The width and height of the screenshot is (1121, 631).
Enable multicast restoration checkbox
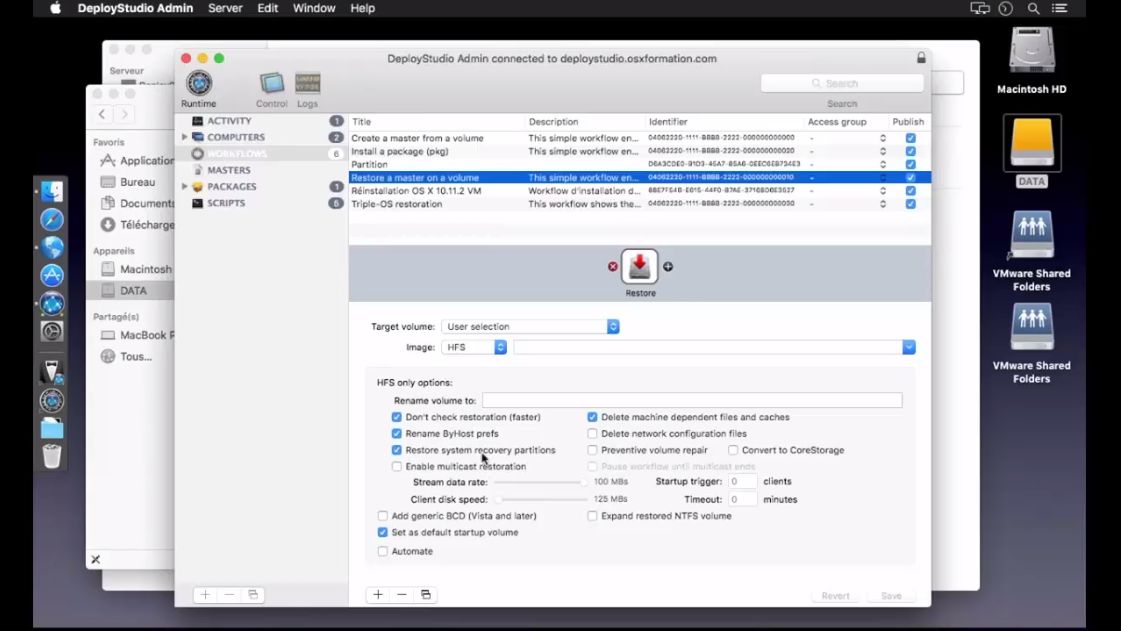point(396,466)
